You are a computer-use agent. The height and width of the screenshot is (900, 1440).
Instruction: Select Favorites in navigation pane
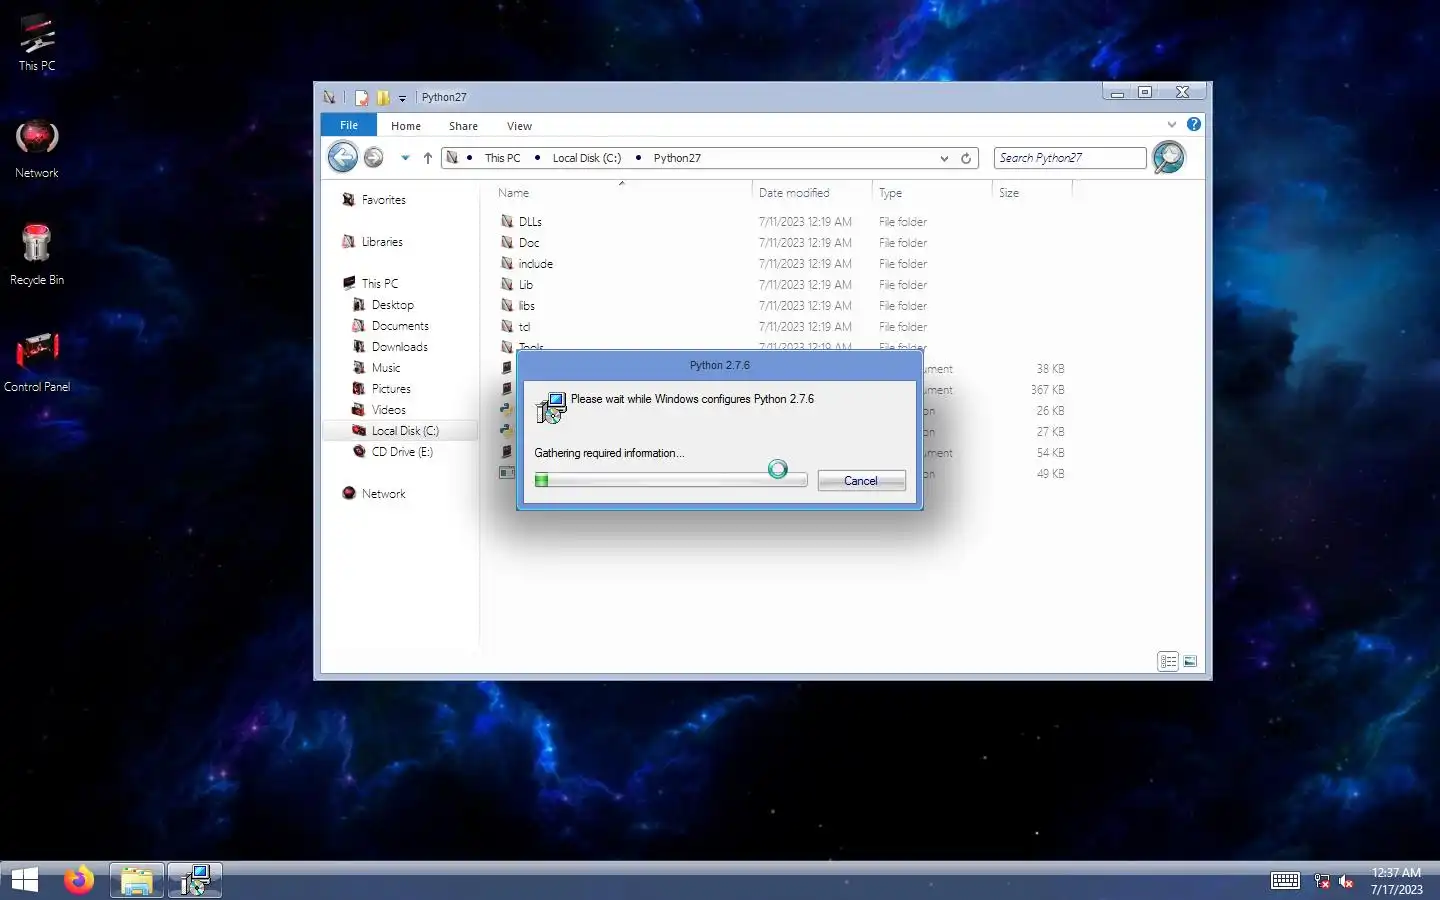[x=383, y=200]
